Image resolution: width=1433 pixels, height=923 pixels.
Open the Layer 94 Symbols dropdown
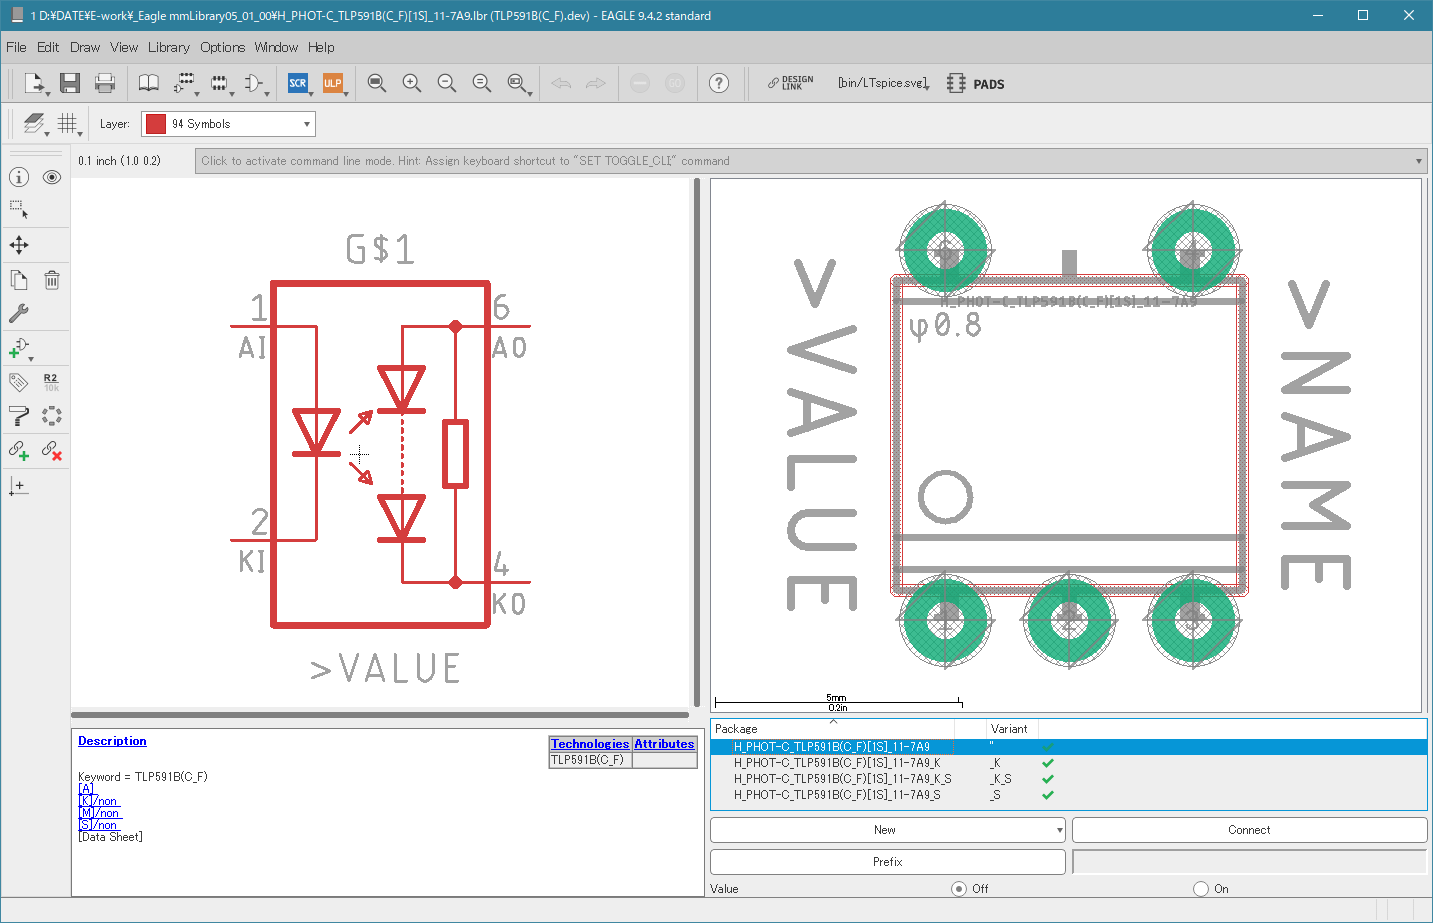pyautogui.click(x=228, y=124)
